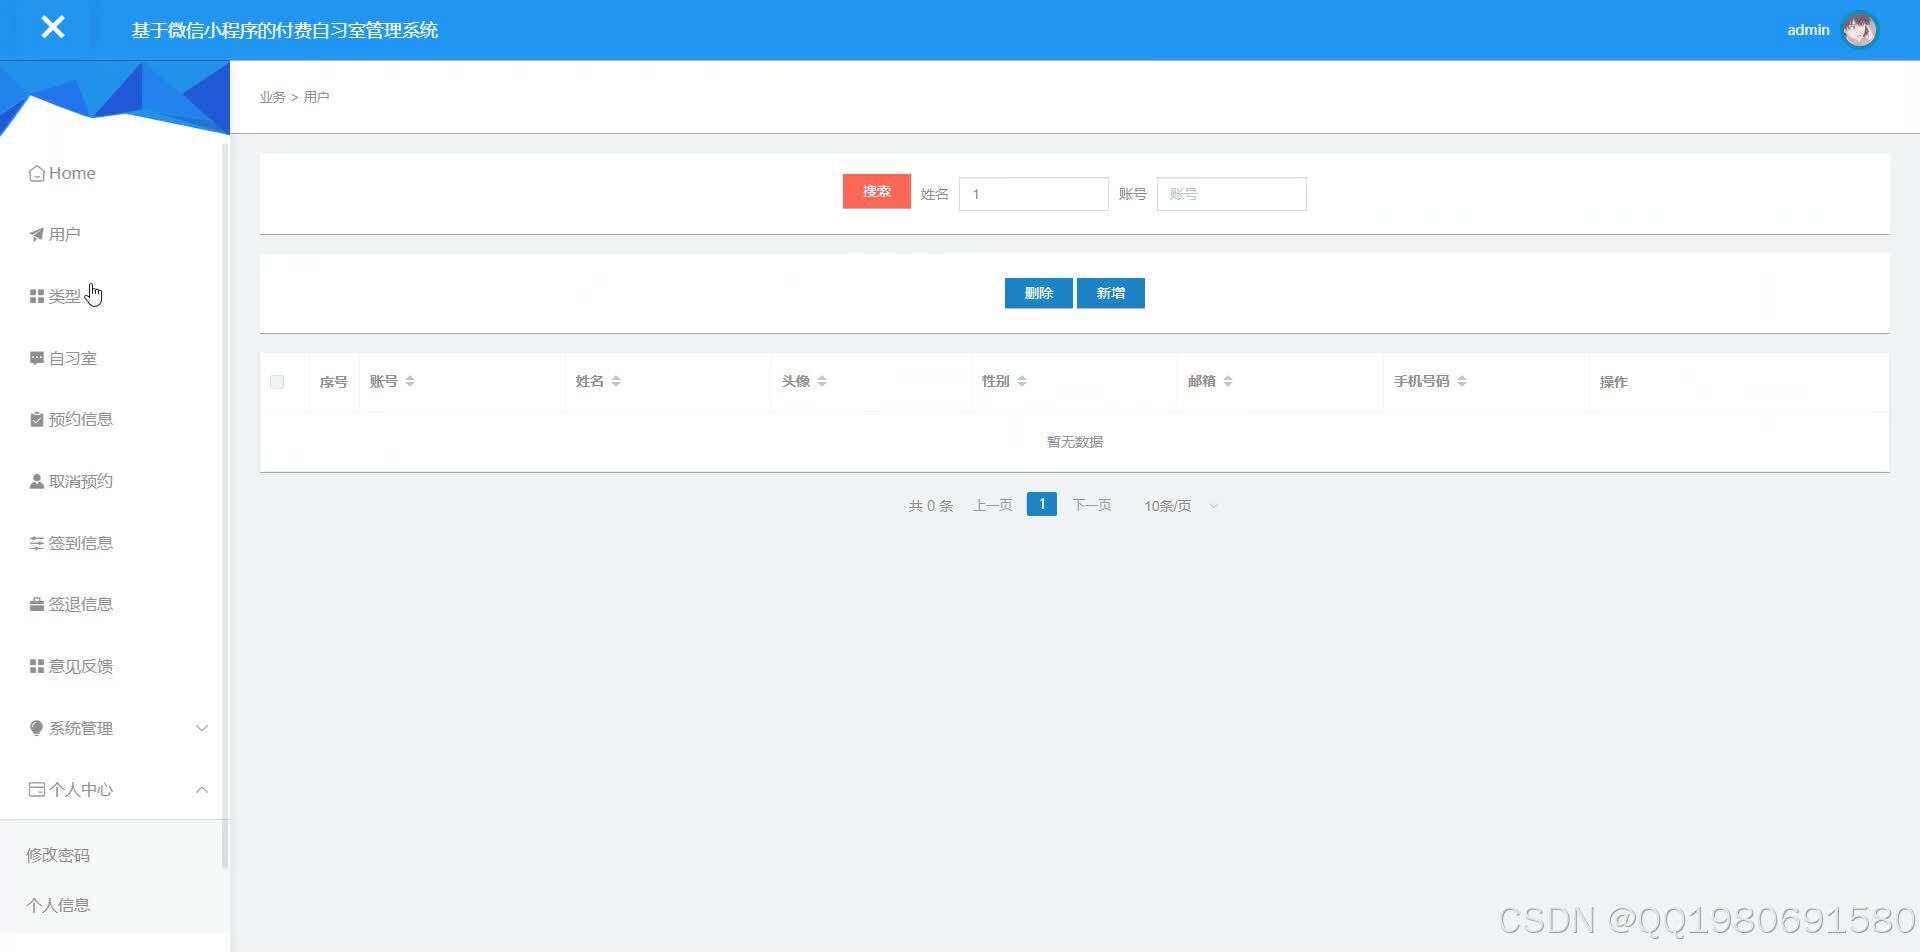
Task: Click 业务 in the breadcrumb
Action: [x=272, y=97]
